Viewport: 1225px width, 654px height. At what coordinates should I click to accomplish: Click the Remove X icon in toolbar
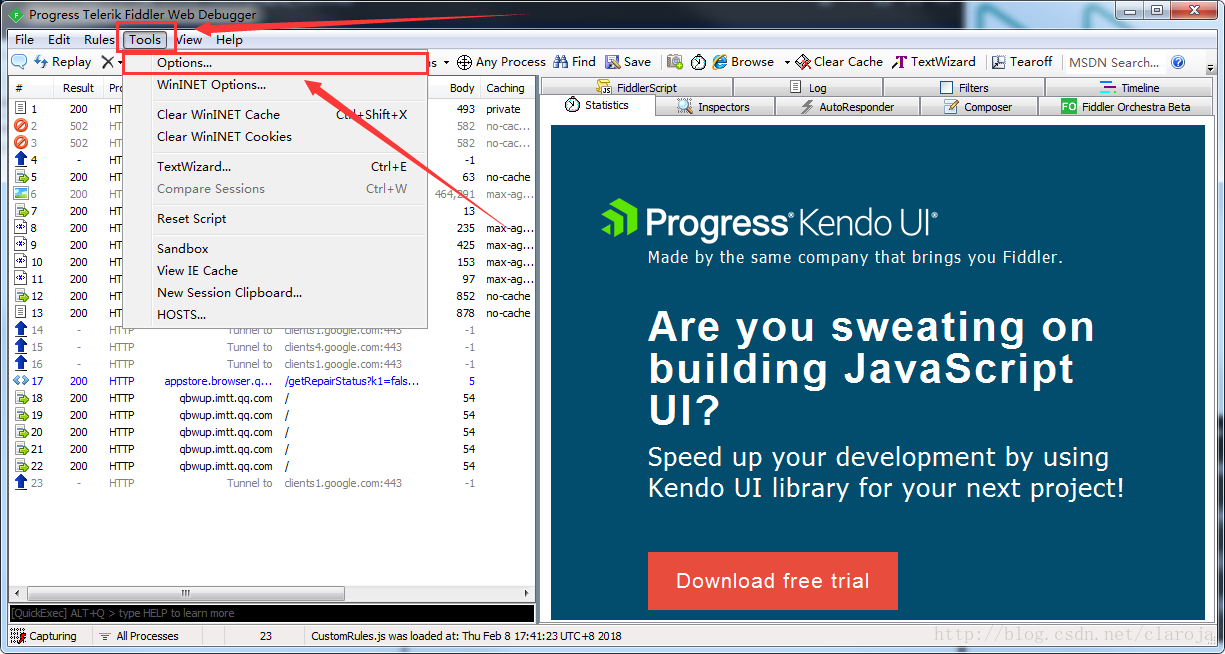tap(108, 62)
